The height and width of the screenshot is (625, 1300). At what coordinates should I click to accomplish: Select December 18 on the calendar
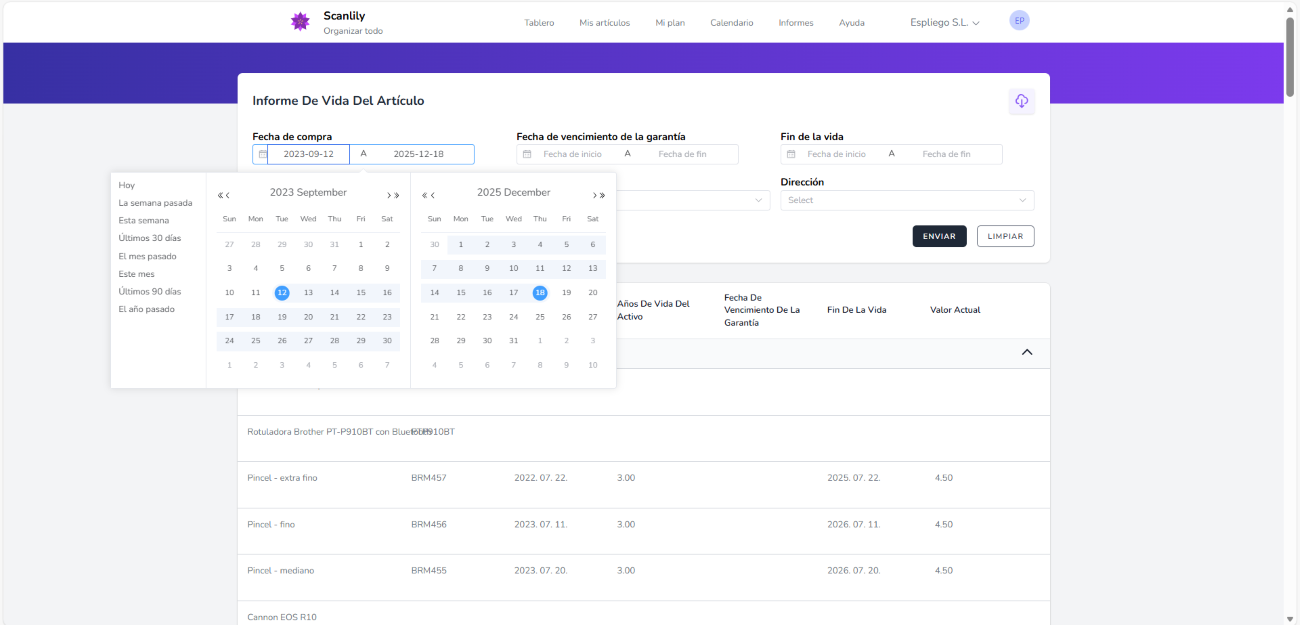click(x=538, y=292)
